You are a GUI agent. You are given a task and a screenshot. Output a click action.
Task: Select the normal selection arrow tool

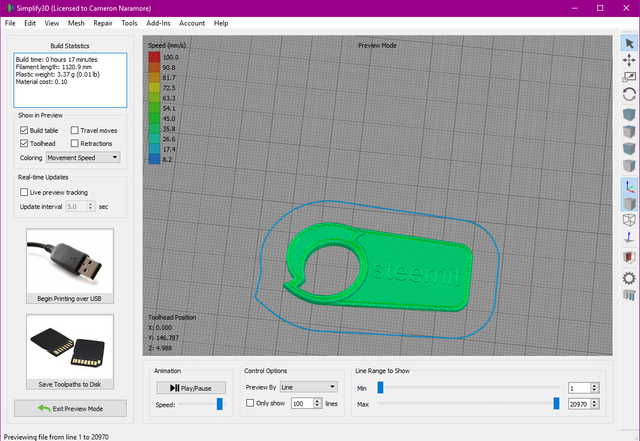click(629, 43)
